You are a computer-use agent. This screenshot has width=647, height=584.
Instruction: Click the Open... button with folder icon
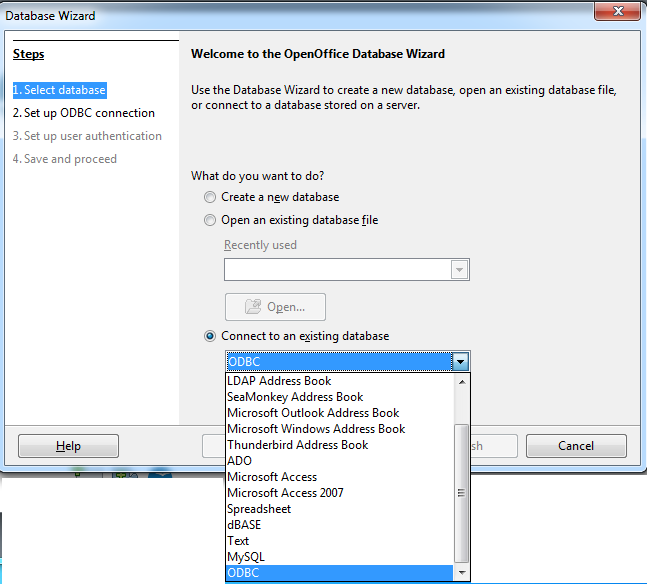tap(275, 307)
